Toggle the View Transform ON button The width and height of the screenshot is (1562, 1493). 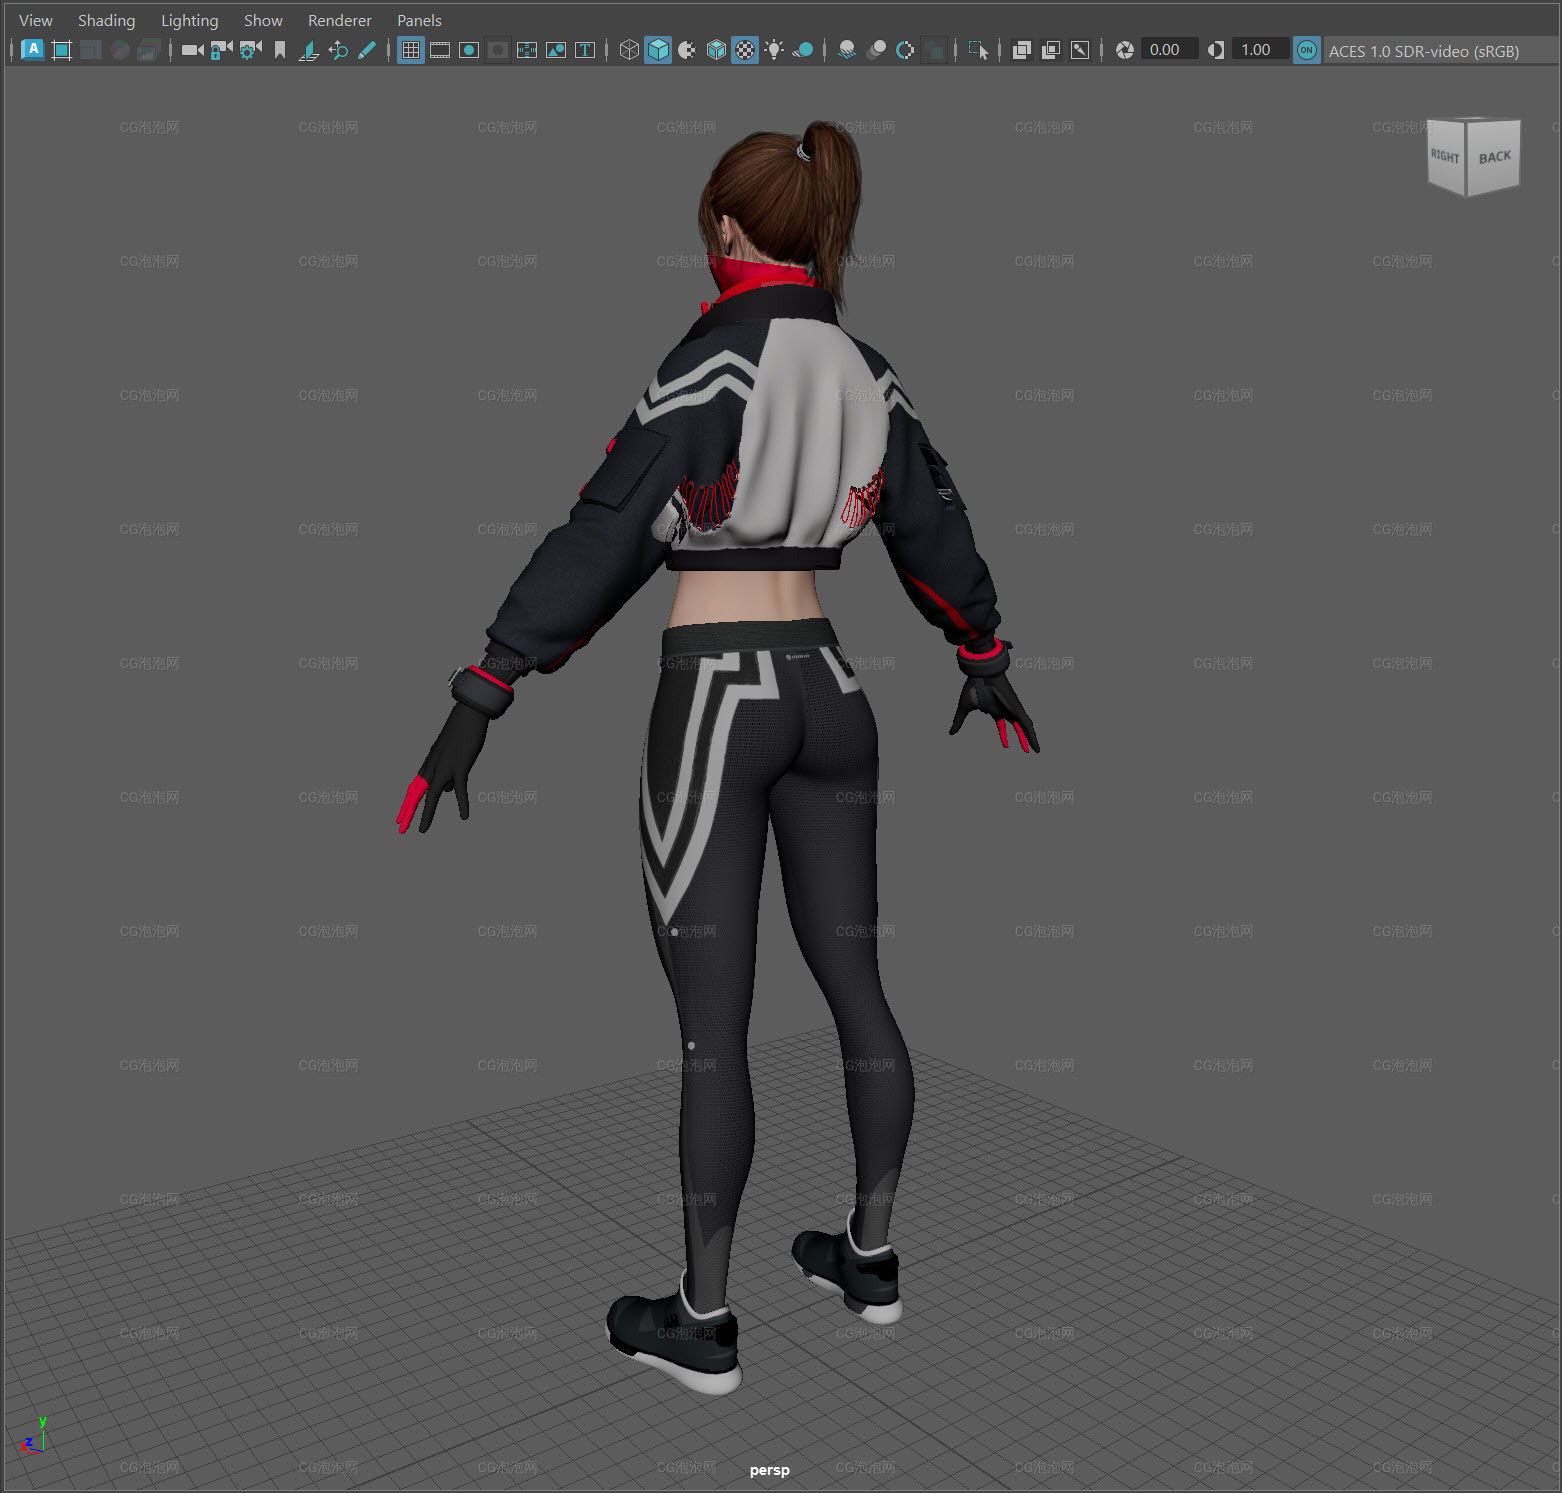(x=1306, y=49)
